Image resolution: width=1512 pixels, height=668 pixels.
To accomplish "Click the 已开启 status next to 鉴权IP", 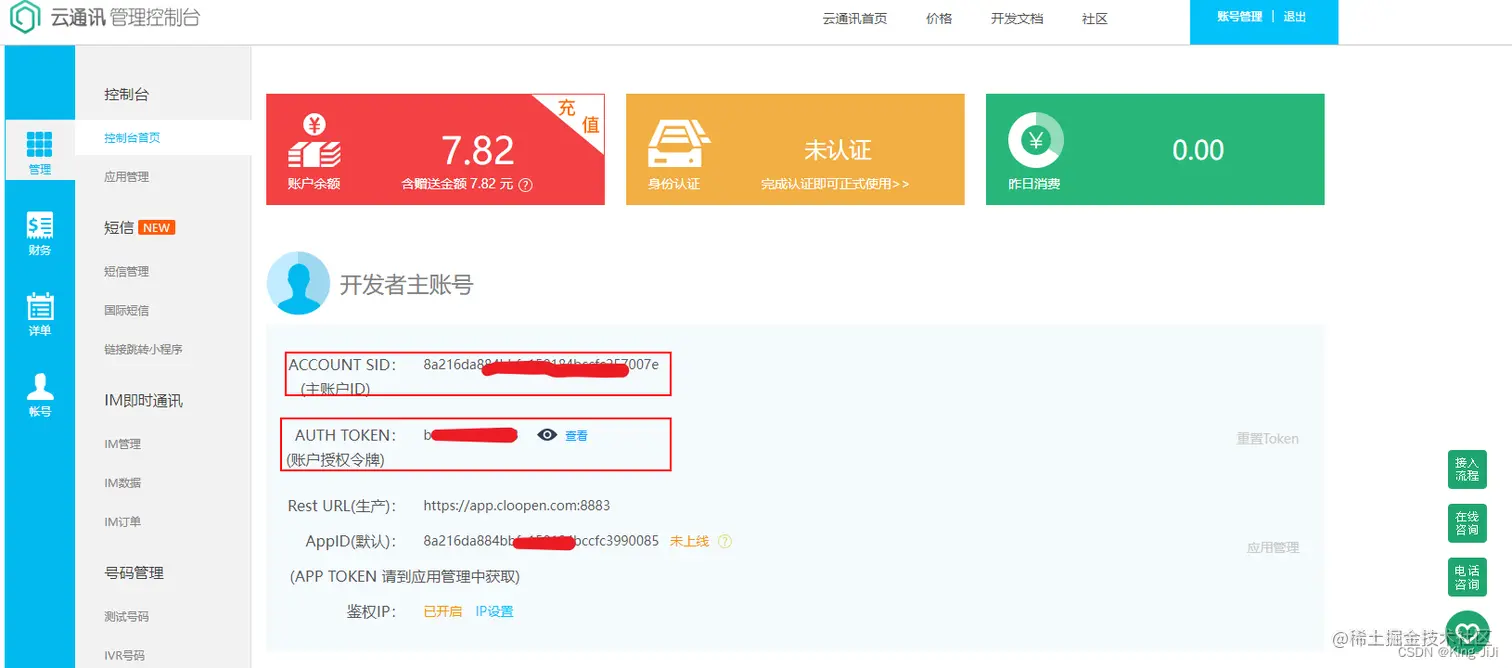I will click(x=443, y=612).
